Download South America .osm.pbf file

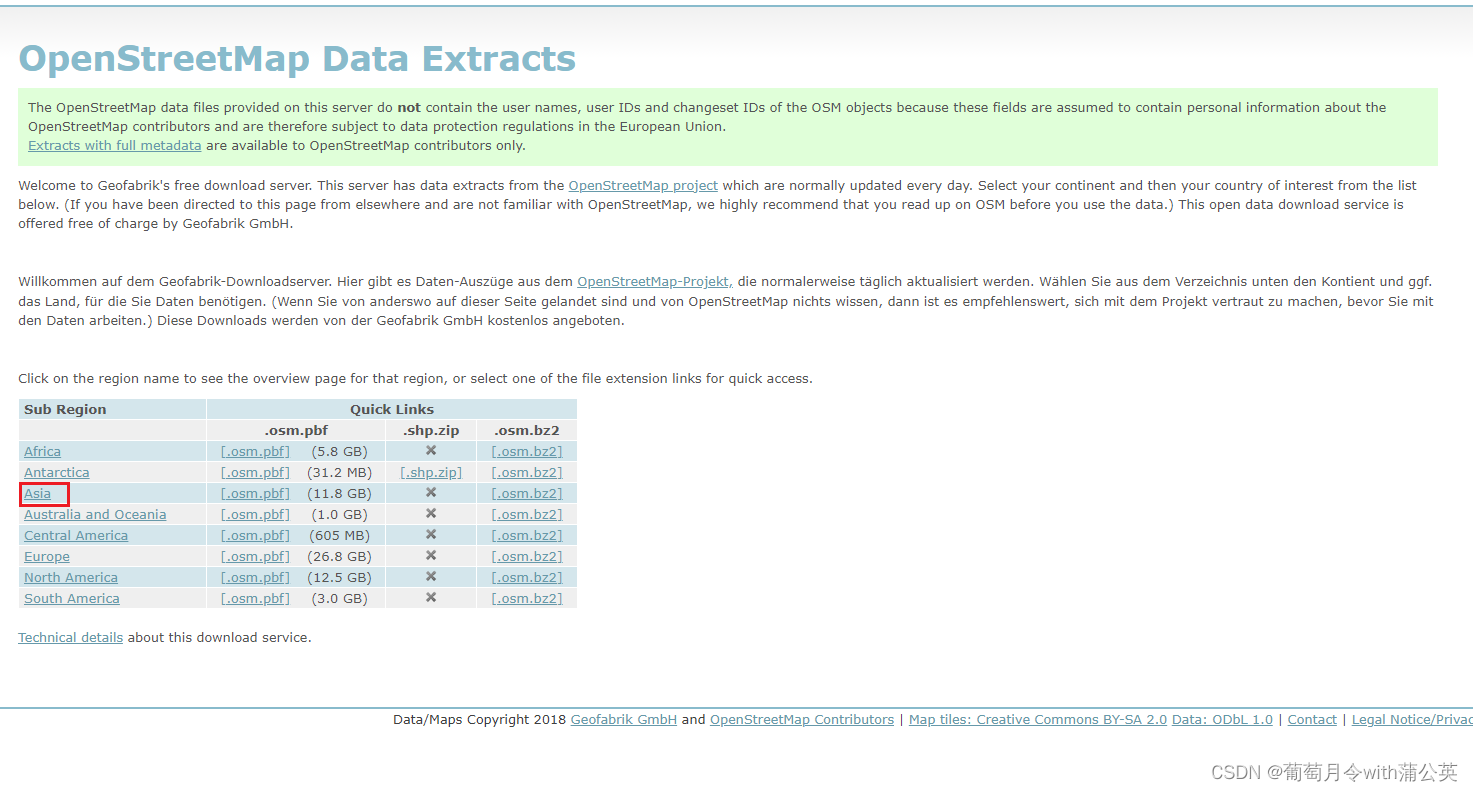[255, 599]
